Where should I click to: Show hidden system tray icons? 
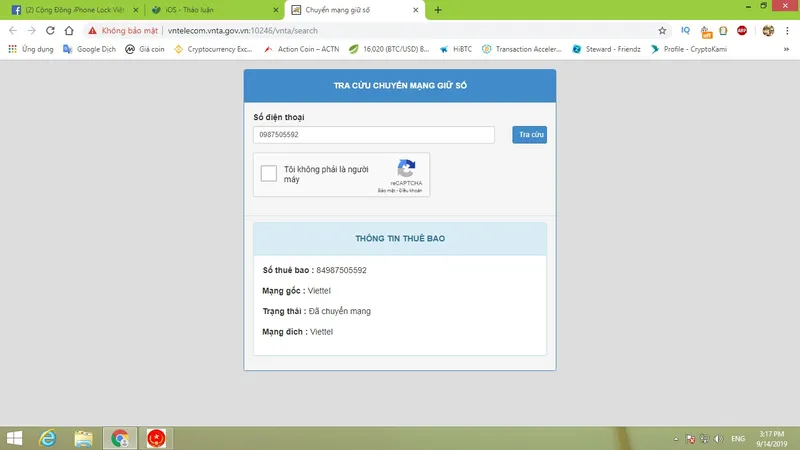(x=676, y=439)
